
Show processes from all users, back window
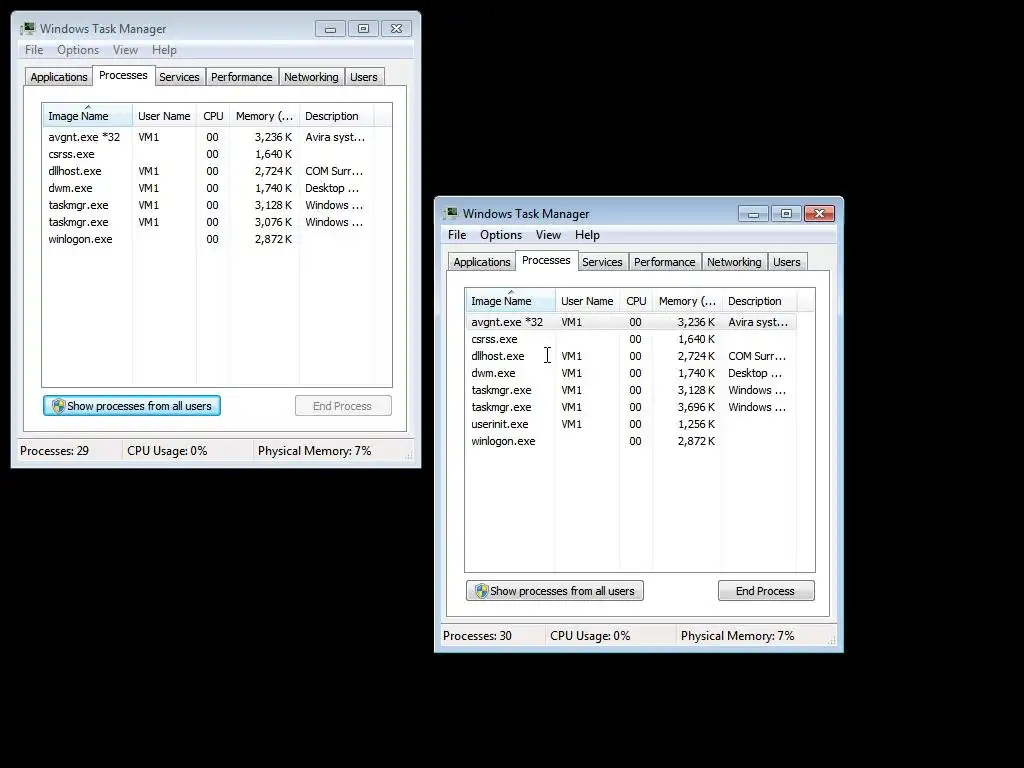132,406
